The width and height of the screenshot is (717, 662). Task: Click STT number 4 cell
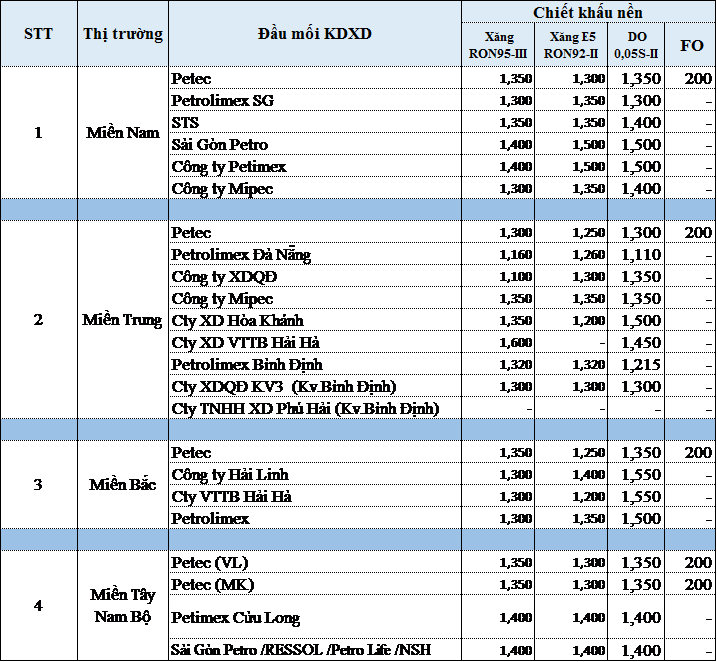point(39,605)
